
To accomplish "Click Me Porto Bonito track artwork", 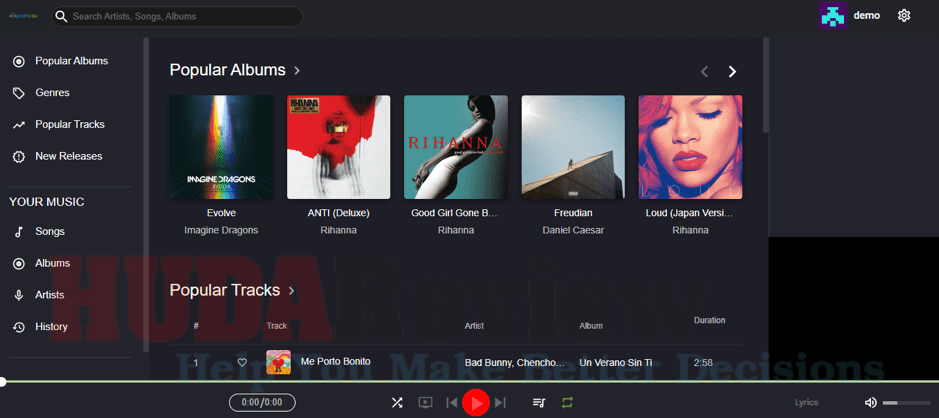I will click(278, 362).
